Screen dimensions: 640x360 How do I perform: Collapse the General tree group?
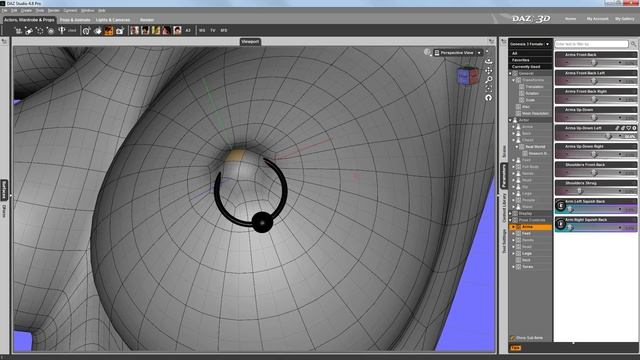pos(510,73)
